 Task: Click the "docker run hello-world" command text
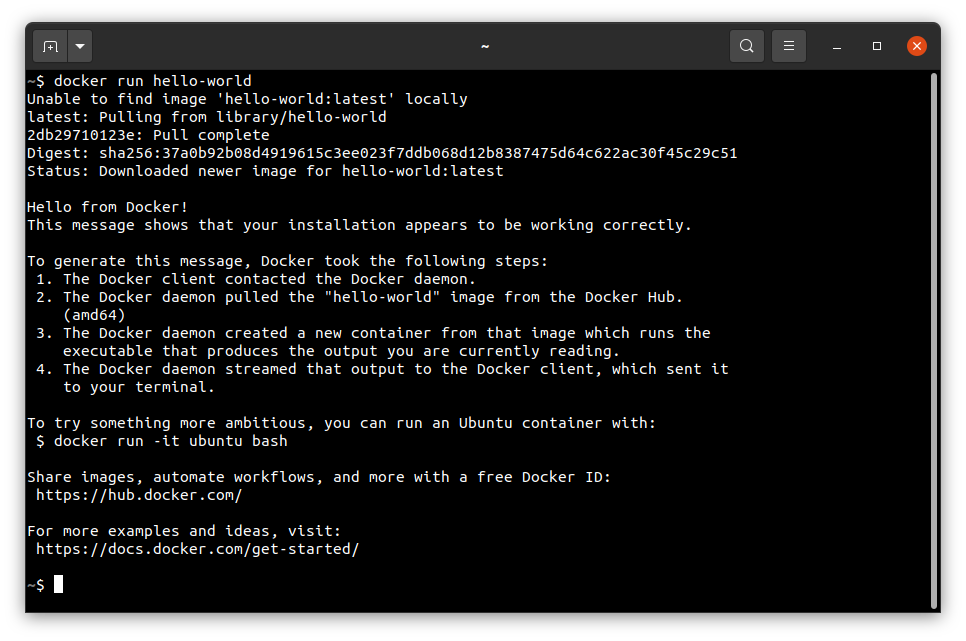coord(152,81)
